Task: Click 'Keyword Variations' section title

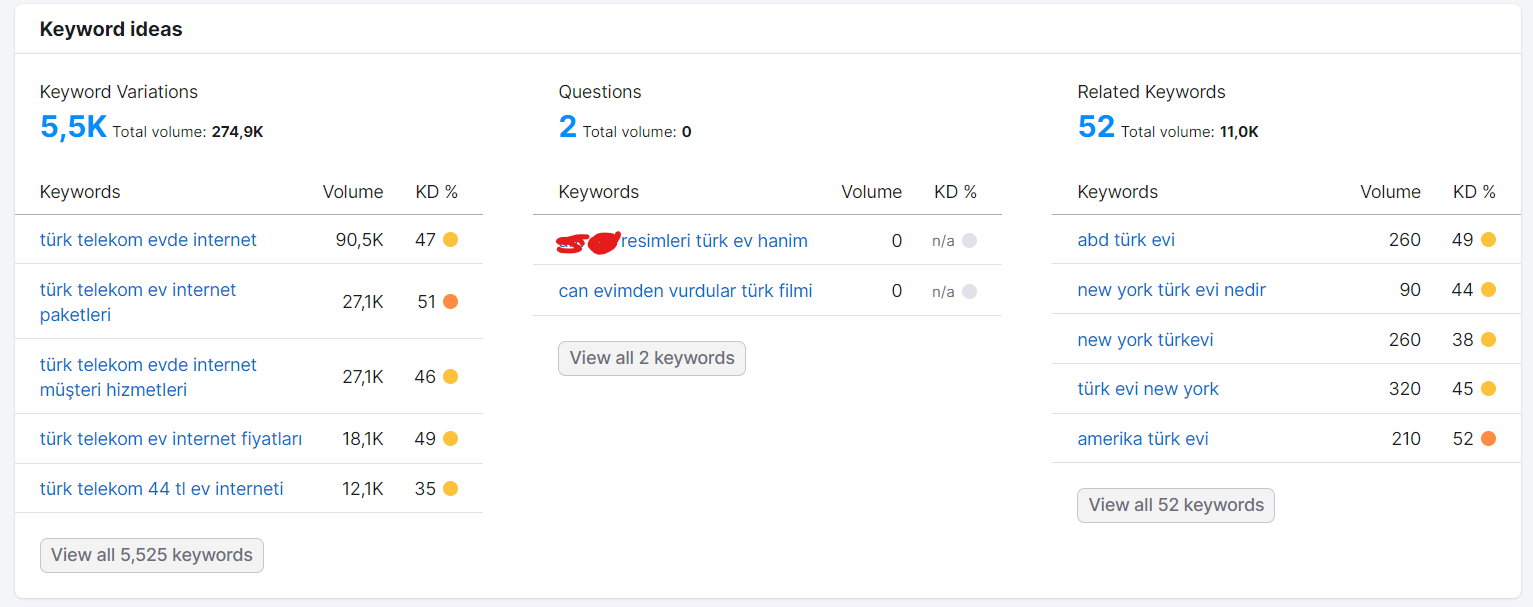Action: [119, 92]
